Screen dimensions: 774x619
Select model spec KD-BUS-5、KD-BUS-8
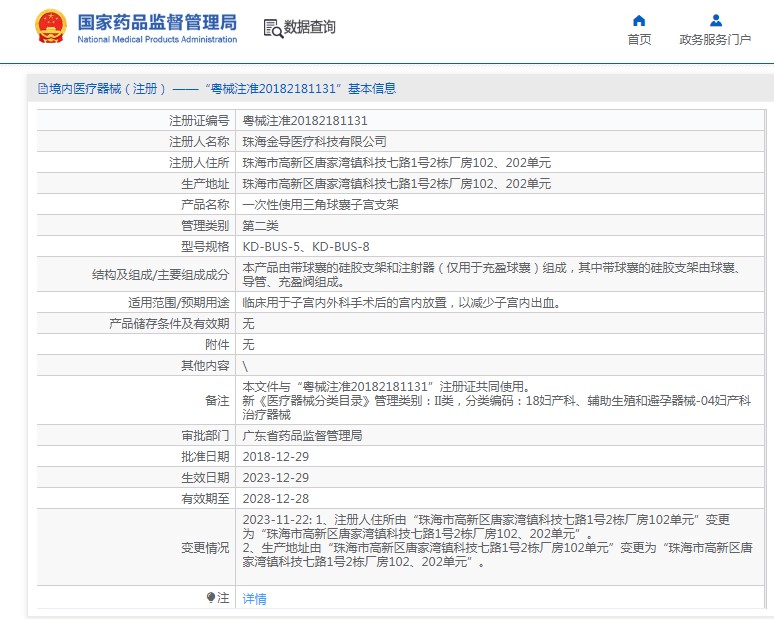click(x=306, y=246)
